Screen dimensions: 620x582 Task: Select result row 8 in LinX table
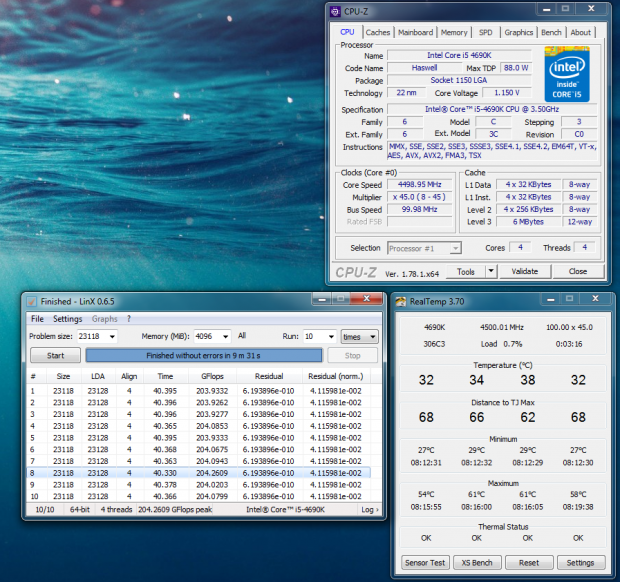point(200,473)
